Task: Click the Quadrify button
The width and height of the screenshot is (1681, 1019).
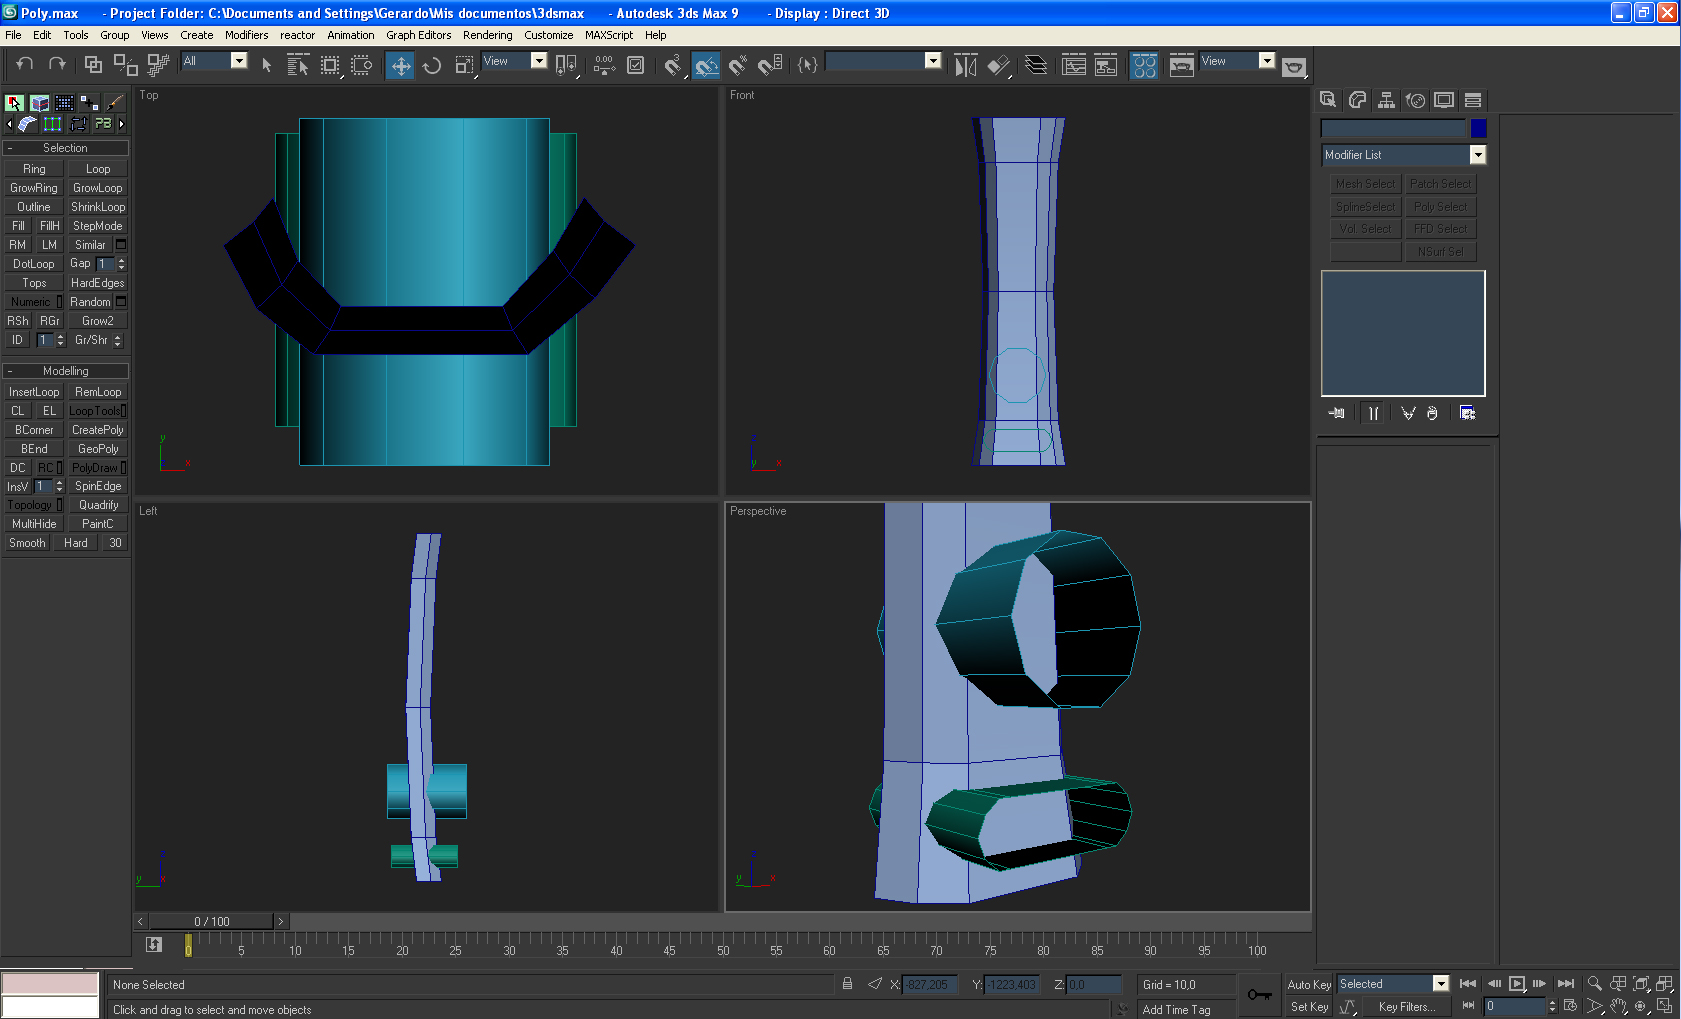Action: [98, 505]
